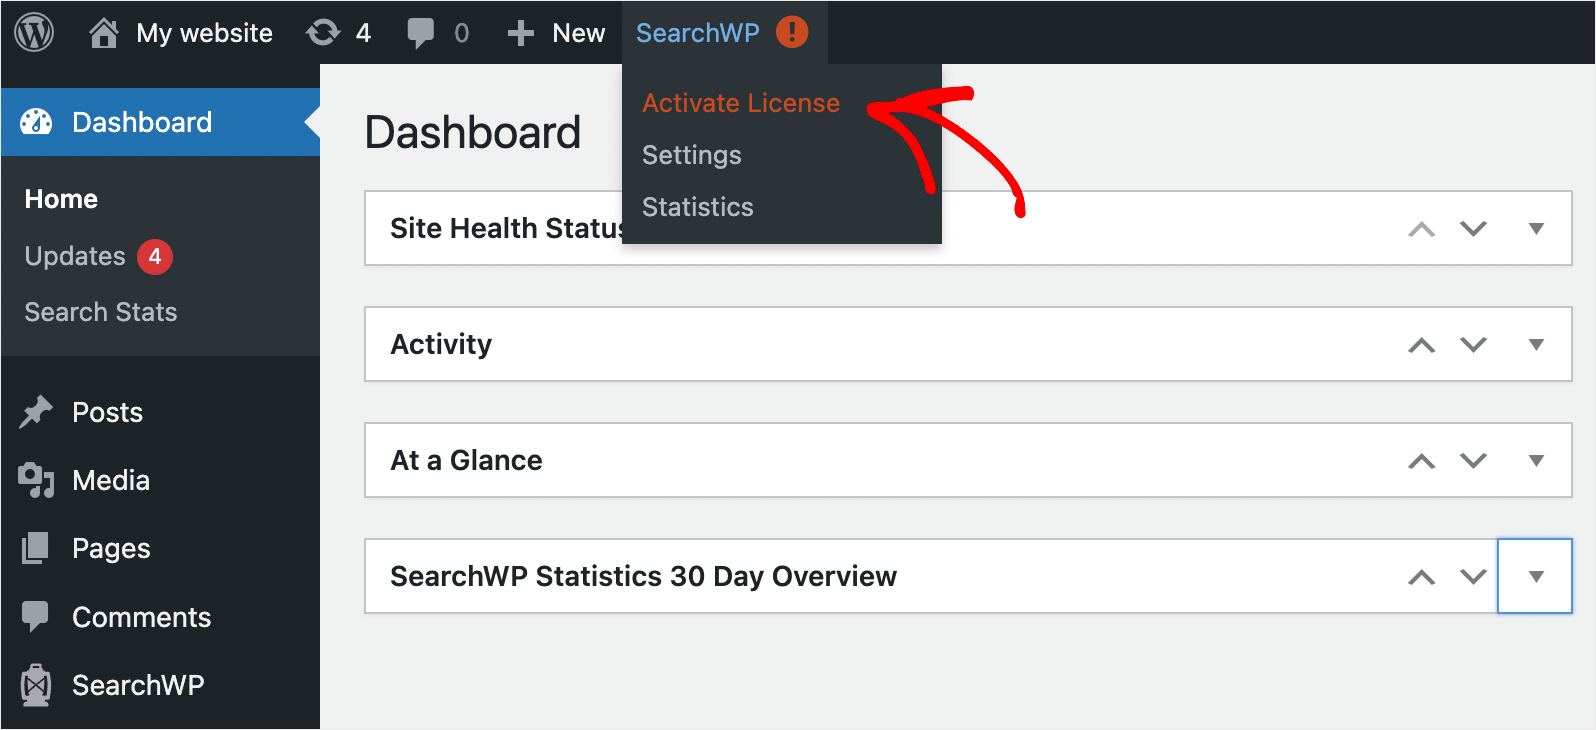Go to Search Stats submenu link
Viewport: 1596px width, 730px height.
tap(101, 312)
